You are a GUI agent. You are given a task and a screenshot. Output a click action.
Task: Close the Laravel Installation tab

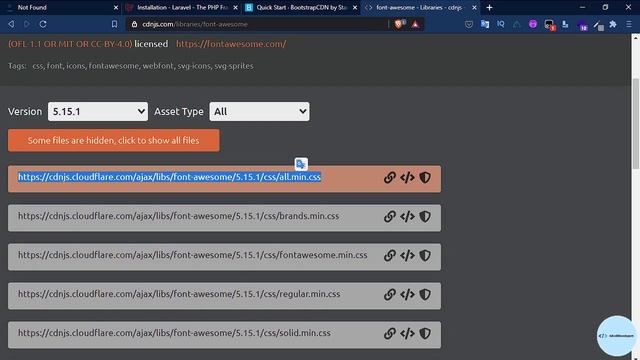point(236,7)
